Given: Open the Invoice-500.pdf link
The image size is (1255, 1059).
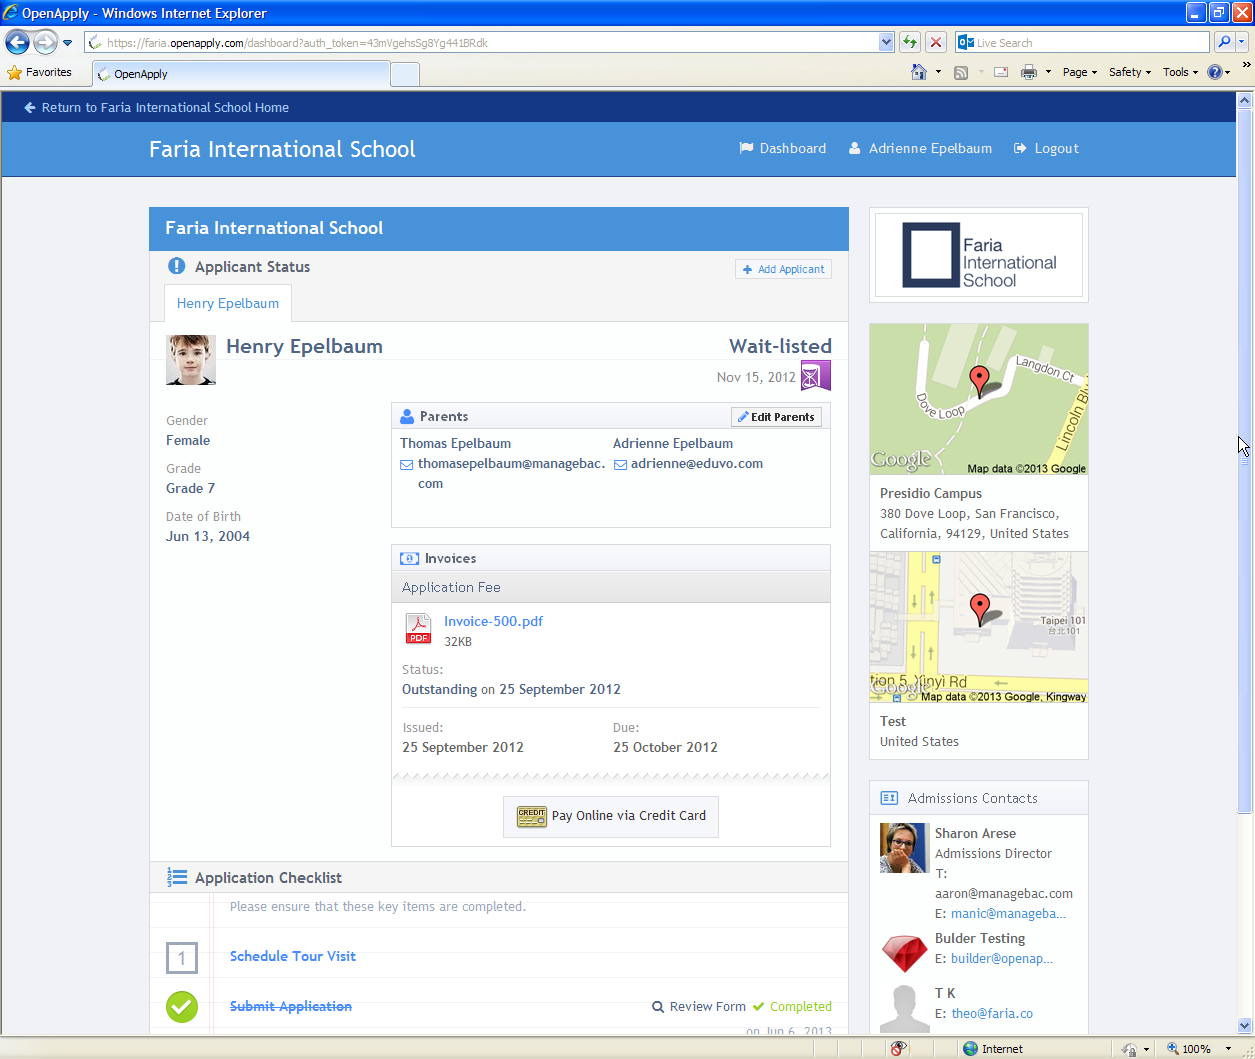Looking at the screenshot, I should (493, 621).
